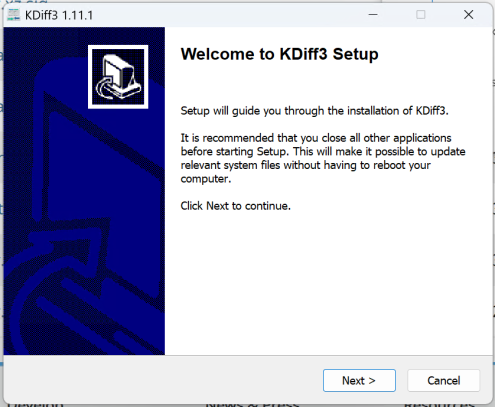
Task: Click the KDiff3 app icon in title bar
Action: click(14, 15)
